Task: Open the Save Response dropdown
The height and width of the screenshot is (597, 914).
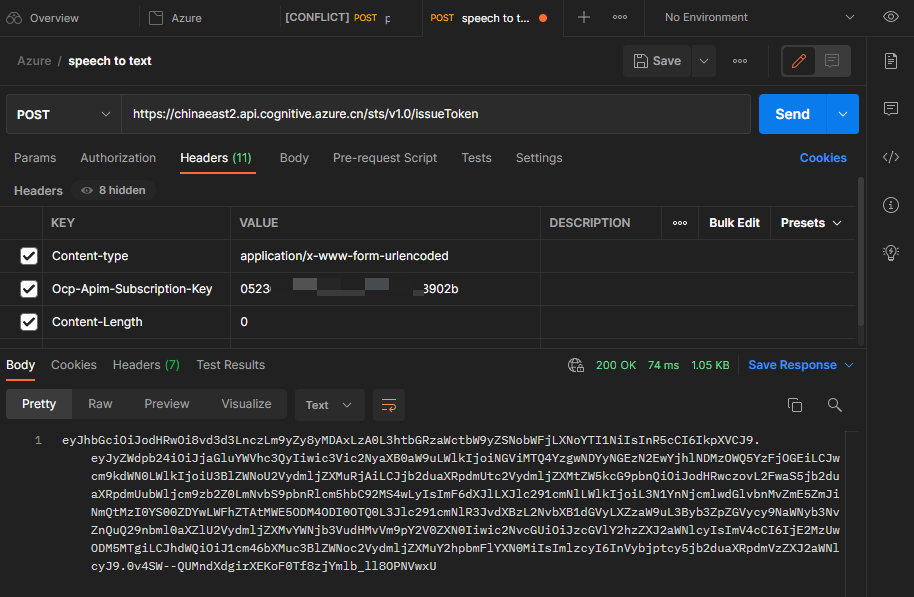Action: [x=800, y=365]
